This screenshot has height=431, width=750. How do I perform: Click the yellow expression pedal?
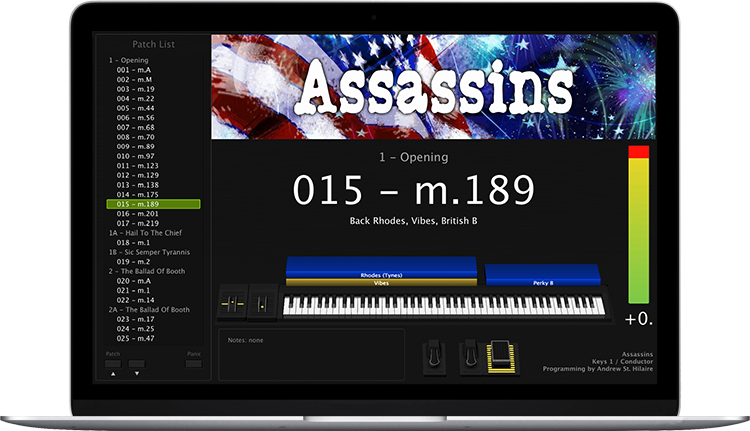(x=501, y=357)
